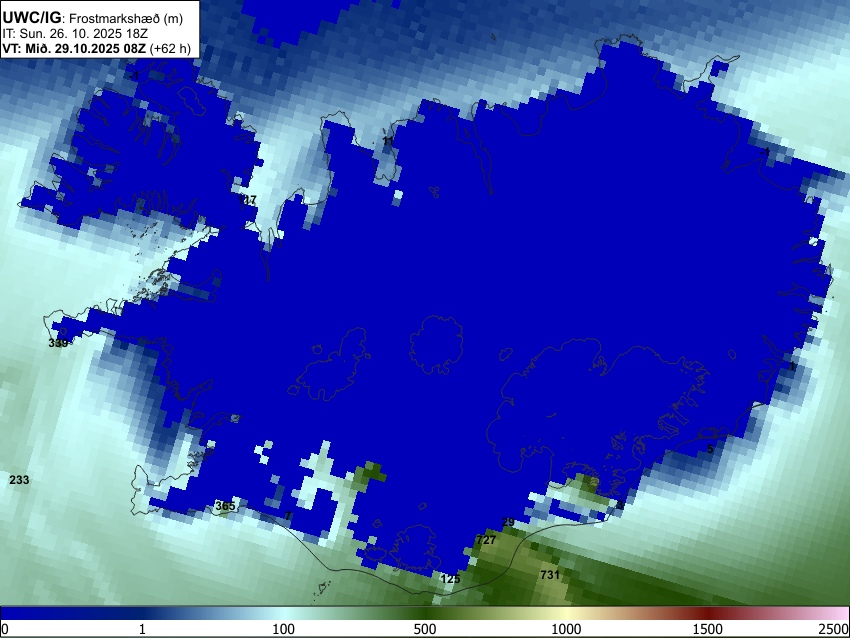Click the map value 339
The height and width of the screenshot is (638, 850).
[58, 343]
